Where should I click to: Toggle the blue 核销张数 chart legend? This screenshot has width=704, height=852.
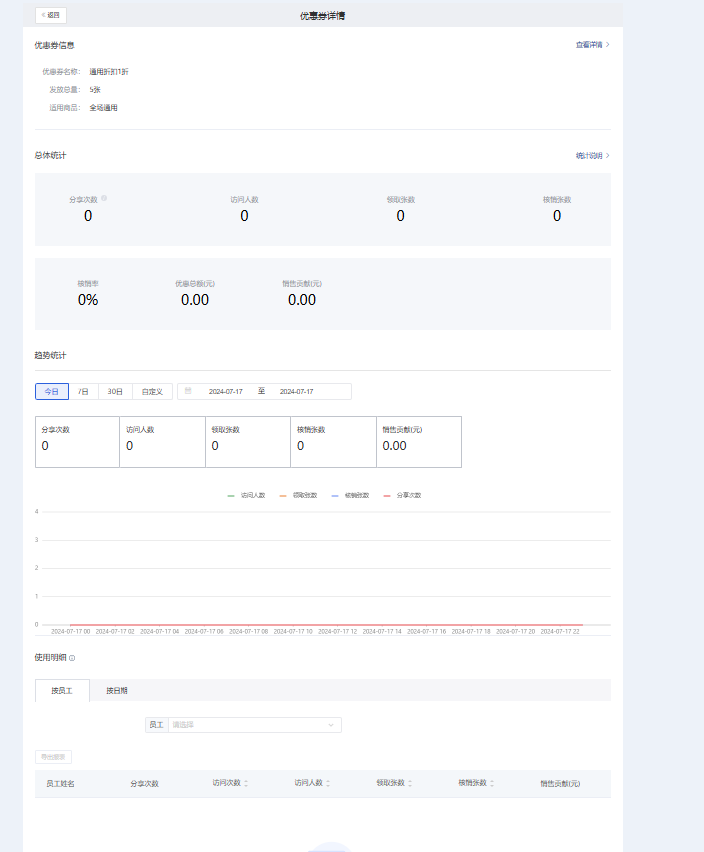pyautogui.click(x=350, y=495)
